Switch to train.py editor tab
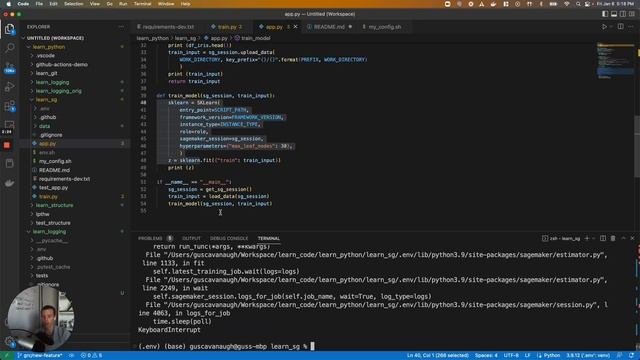The height and width of the screenshot is (360, 640). 227,27
